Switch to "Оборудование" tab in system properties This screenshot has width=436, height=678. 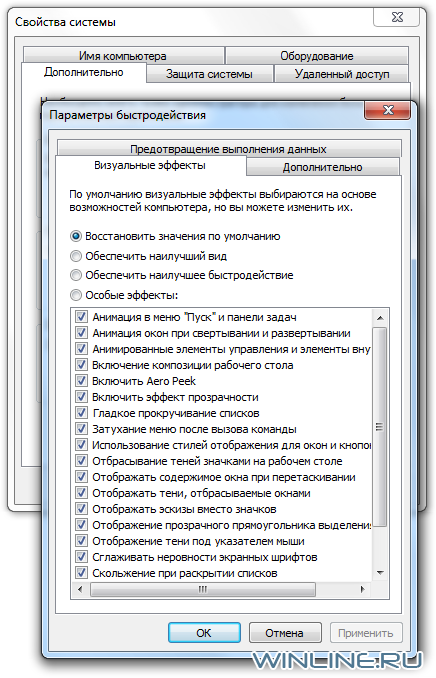click(x=317, y=56)
